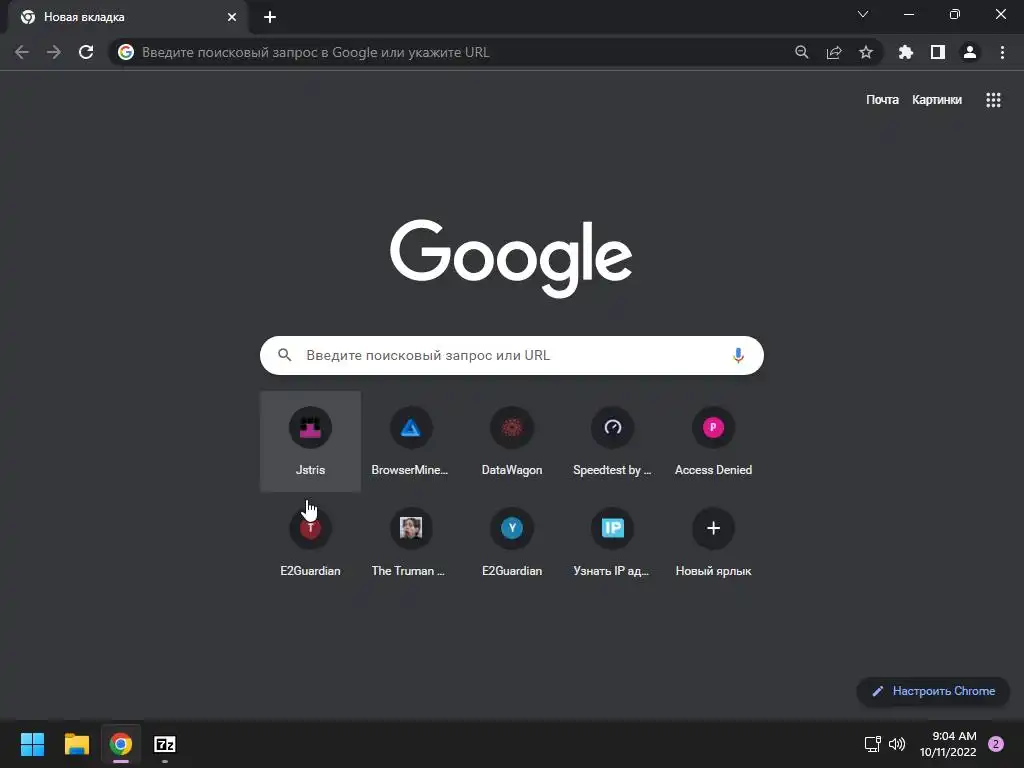Focus the Google search box on page

[511, 355]
